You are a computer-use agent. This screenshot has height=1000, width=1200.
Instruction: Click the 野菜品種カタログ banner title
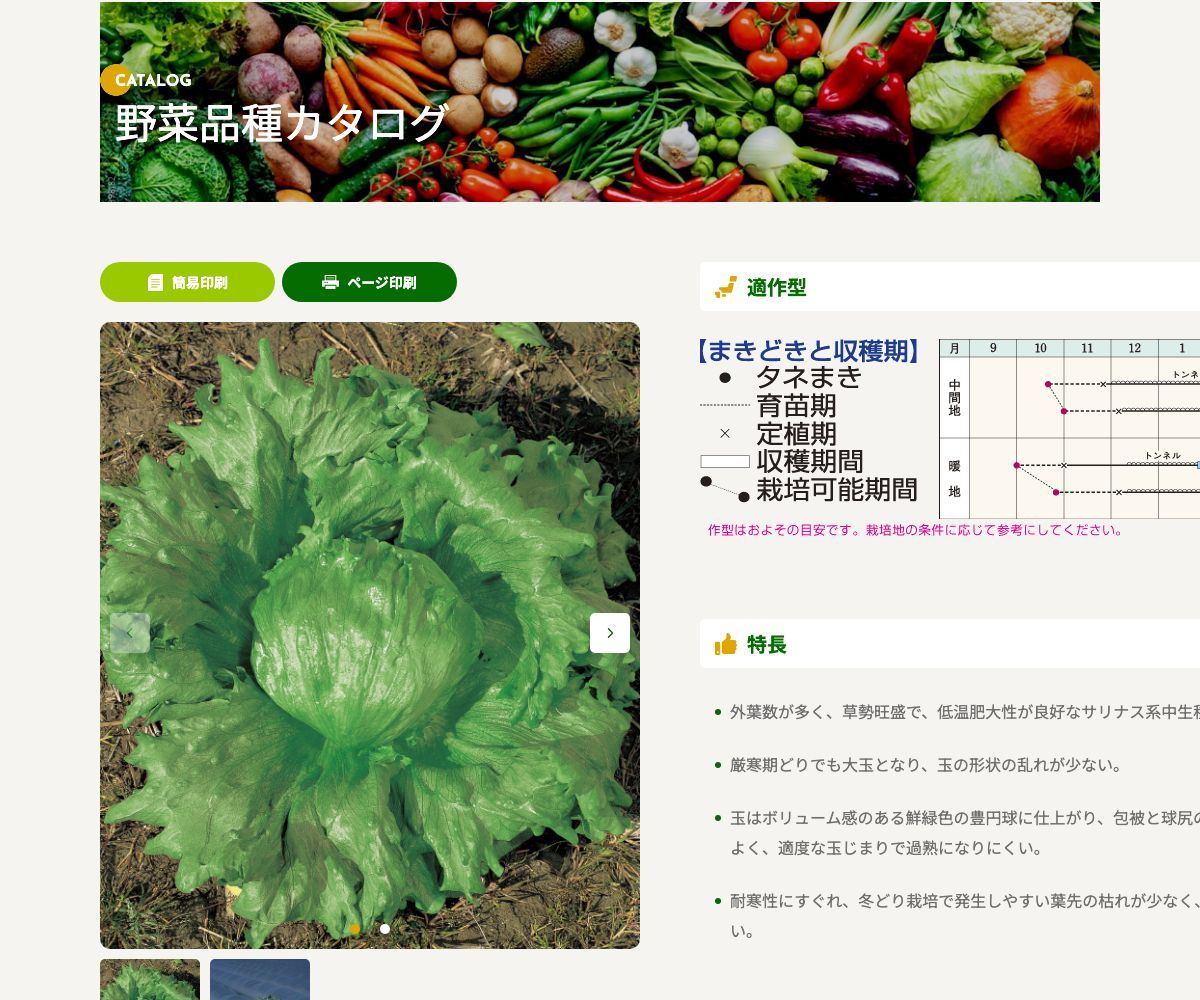(x=281, y=124)
